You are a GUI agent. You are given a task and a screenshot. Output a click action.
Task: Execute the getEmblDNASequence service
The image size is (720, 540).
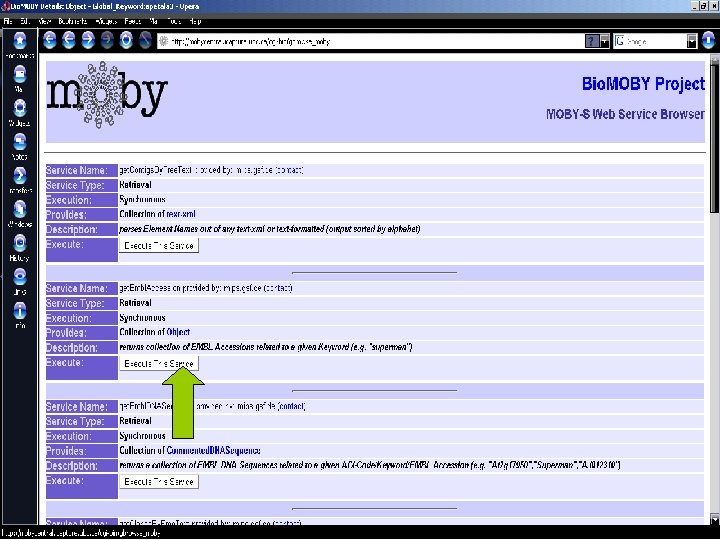click(x=159, y=482)
